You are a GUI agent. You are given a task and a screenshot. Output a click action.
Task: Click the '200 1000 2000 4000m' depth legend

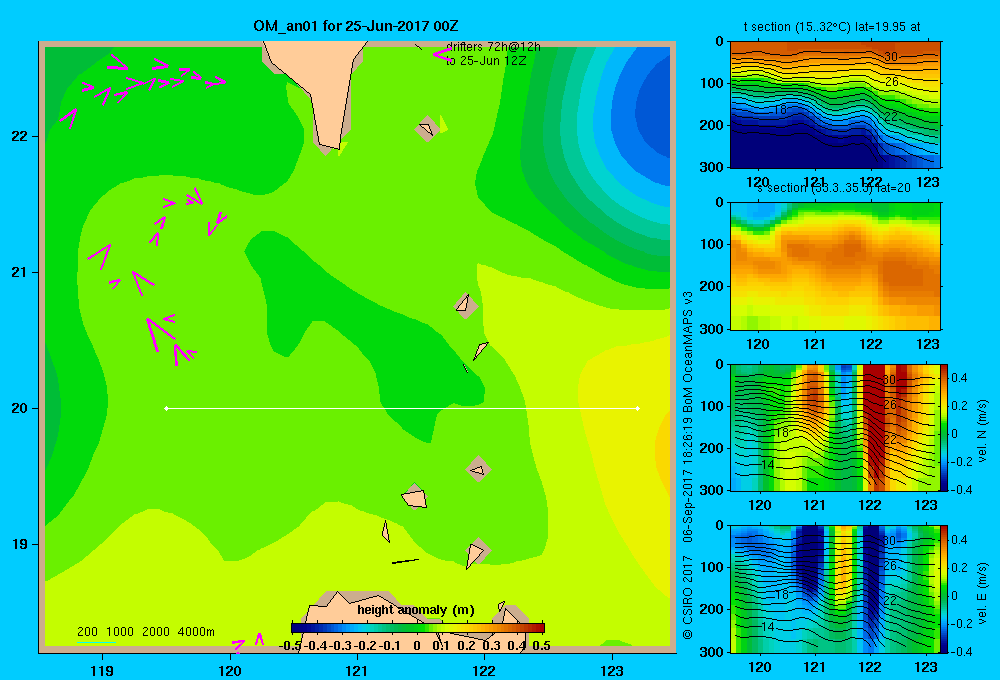pyautogui.click(x=145, y=632)
